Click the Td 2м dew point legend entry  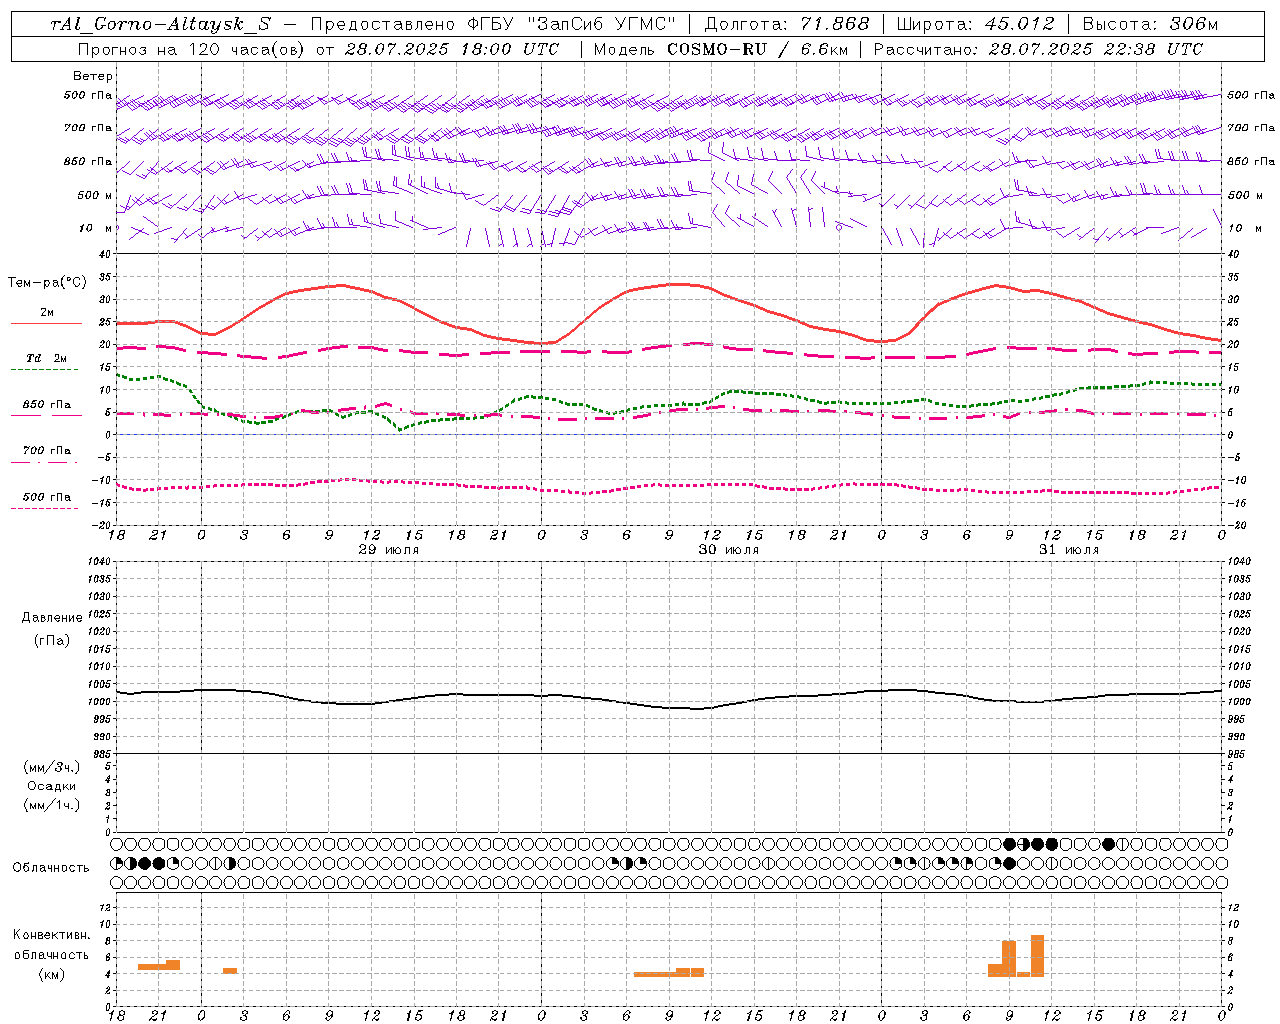[x=47, y=358]
